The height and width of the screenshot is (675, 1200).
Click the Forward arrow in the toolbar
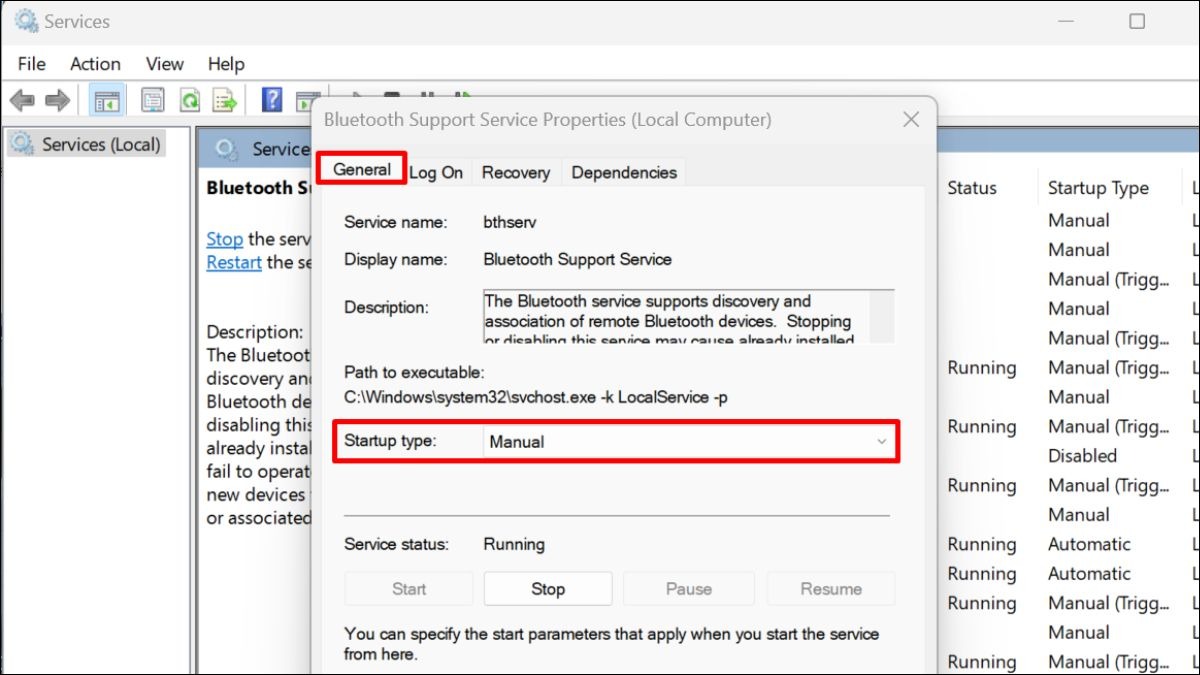(x=57, y=100)
